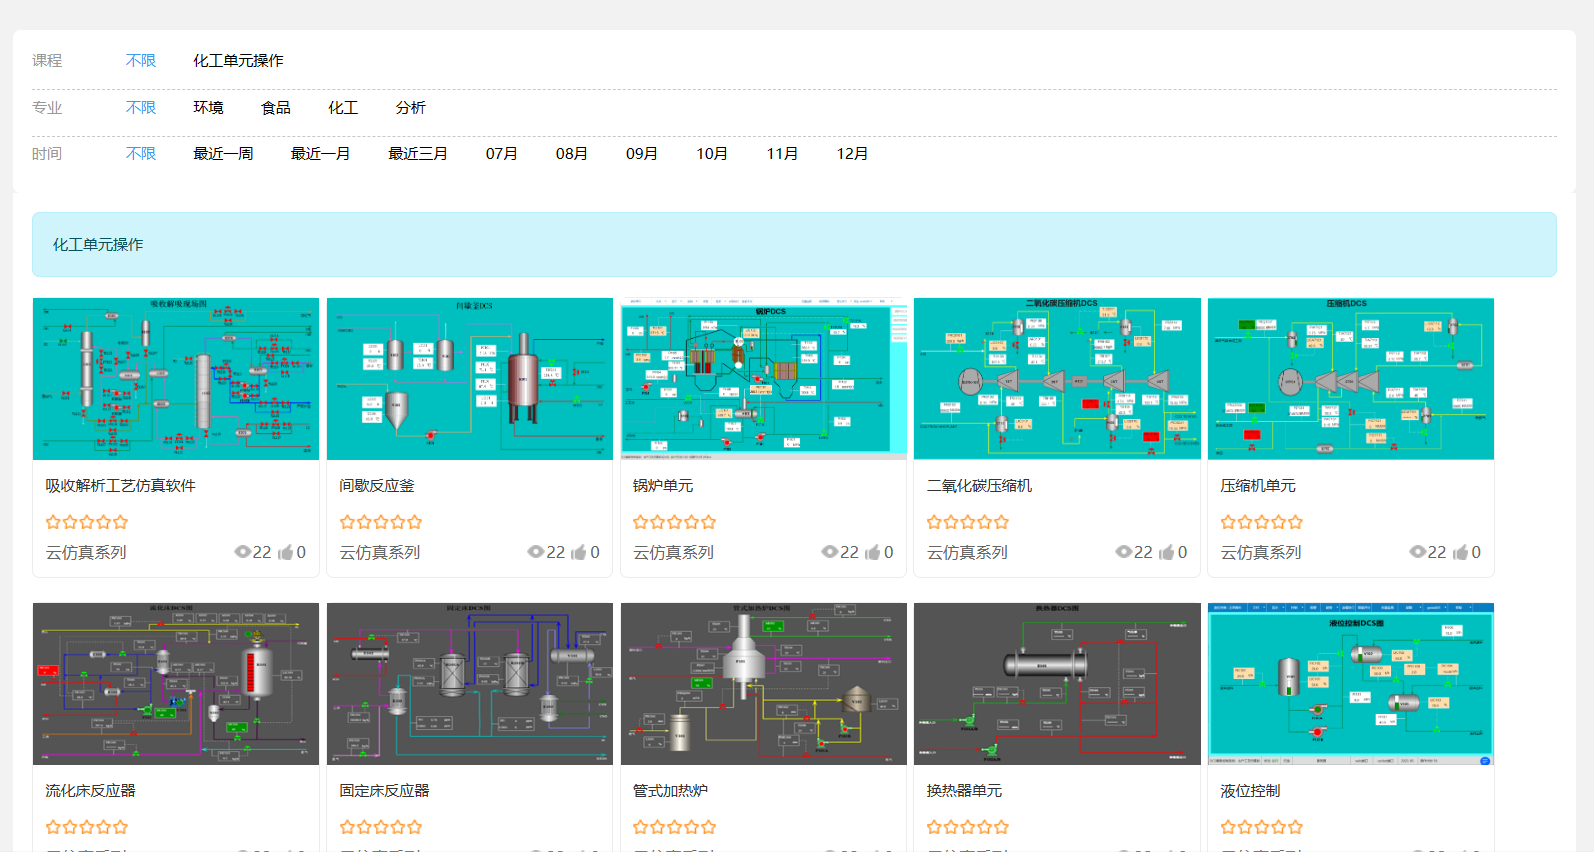Screen dimensions: 1594x852
Task: Pick 09月 in the time filter
Action: 642,153
